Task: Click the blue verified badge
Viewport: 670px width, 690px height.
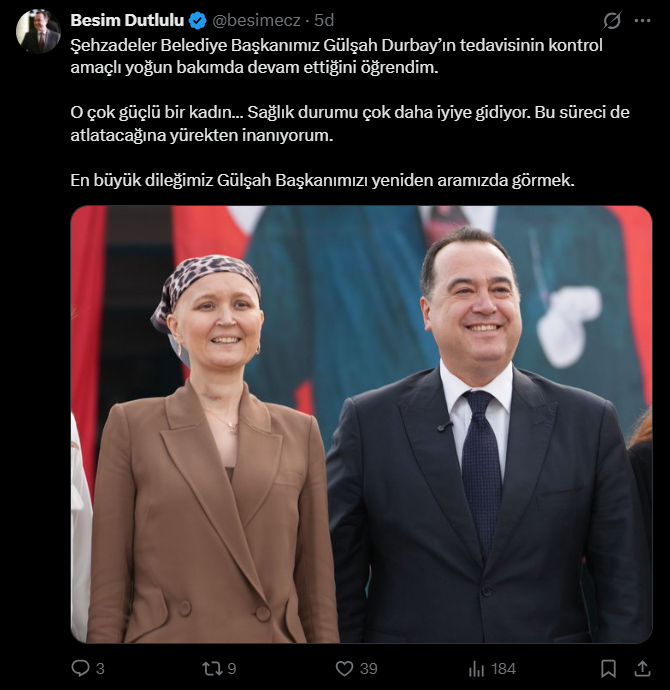Action: 198,21
